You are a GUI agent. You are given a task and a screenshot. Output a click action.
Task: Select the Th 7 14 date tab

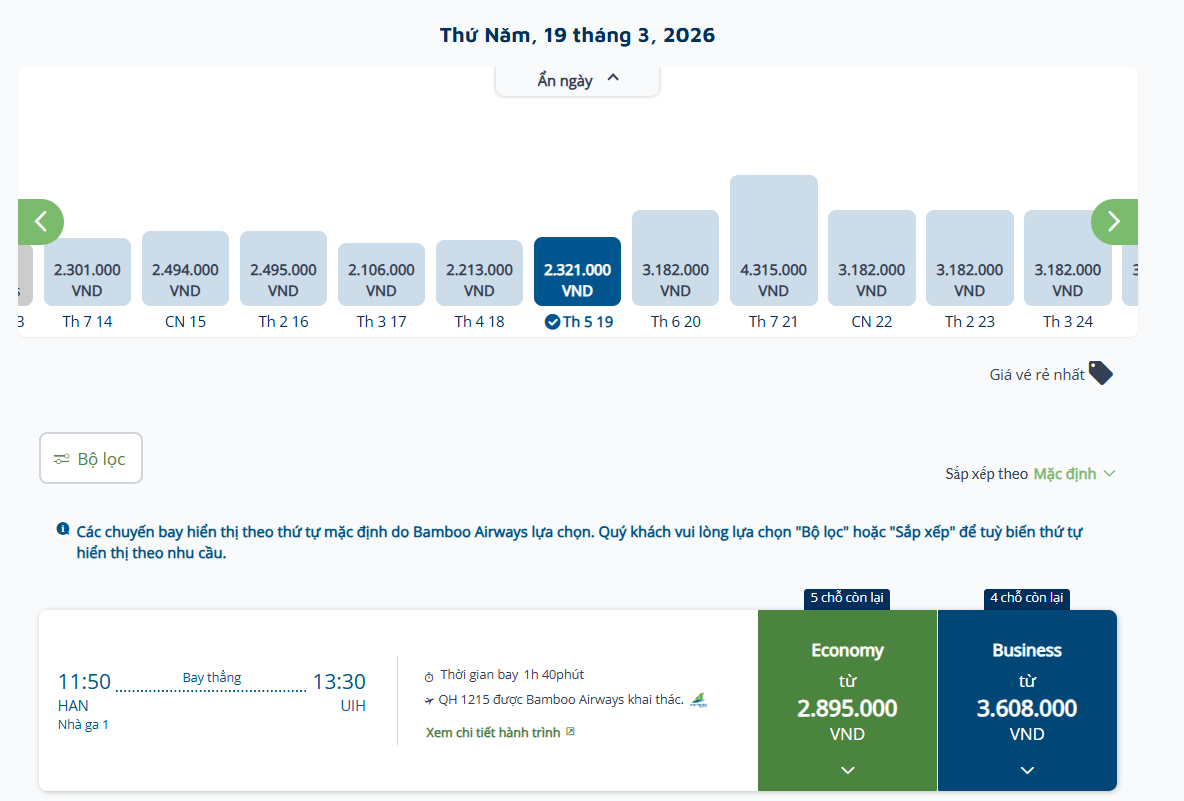tap(87, 321)
